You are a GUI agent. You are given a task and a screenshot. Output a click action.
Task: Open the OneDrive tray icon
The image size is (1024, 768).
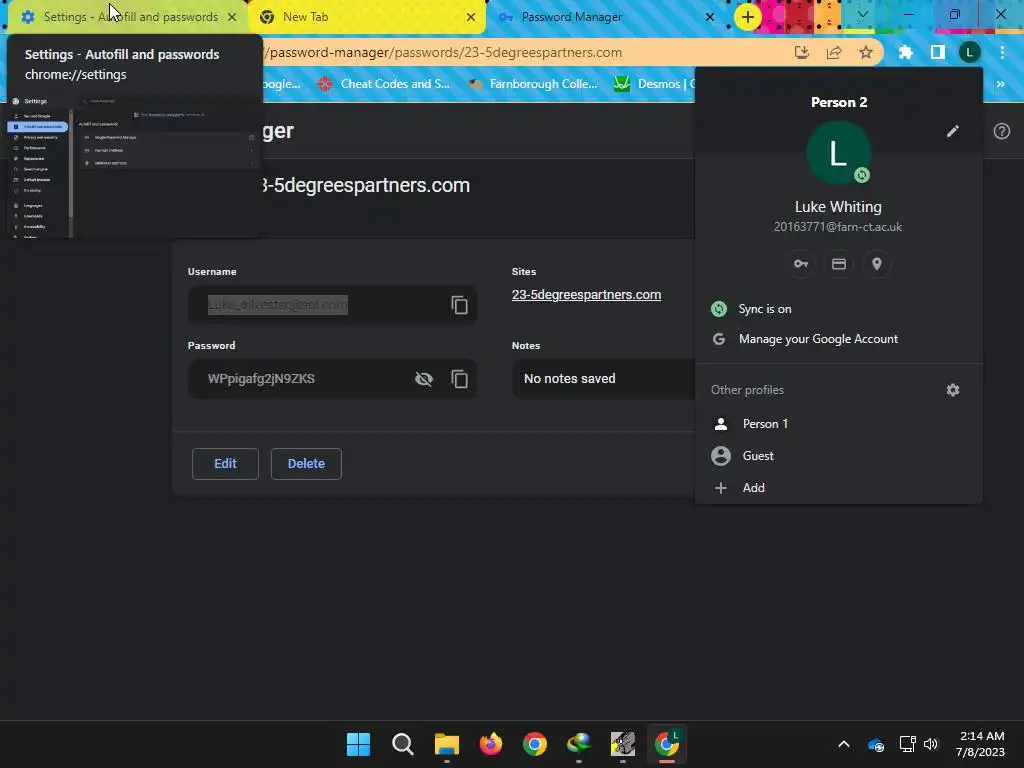point(876,744)
